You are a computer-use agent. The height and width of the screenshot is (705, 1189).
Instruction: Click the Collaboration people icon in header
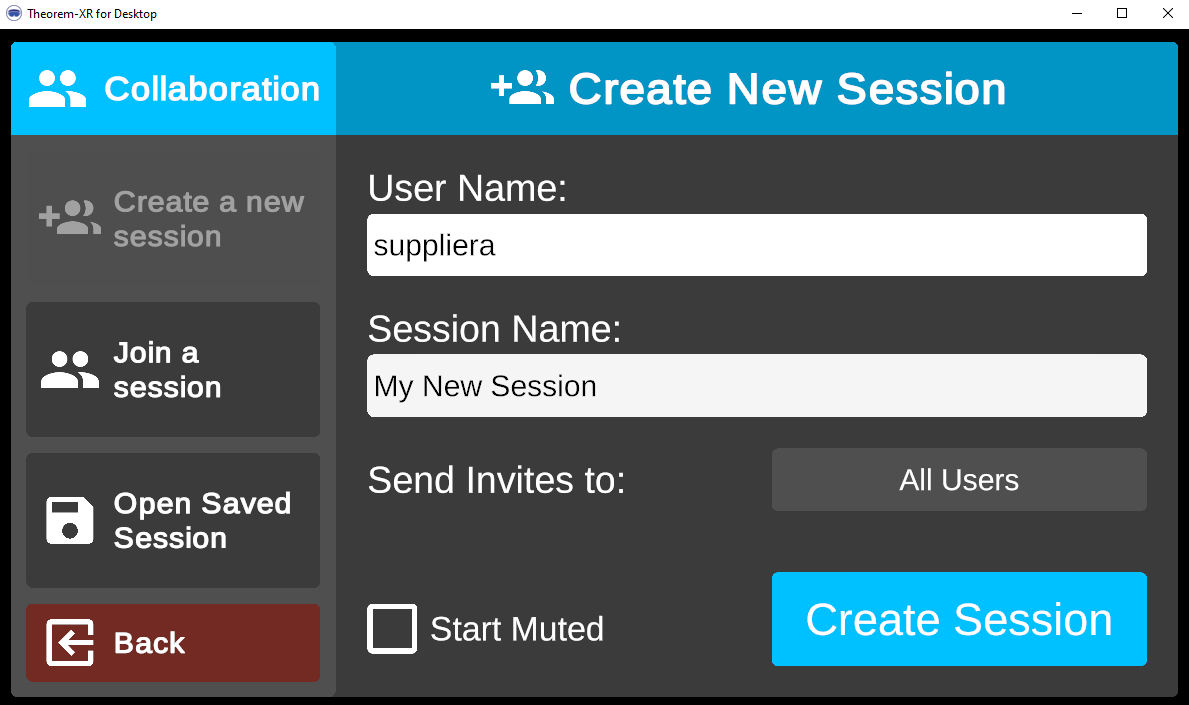tap(57, 89)
